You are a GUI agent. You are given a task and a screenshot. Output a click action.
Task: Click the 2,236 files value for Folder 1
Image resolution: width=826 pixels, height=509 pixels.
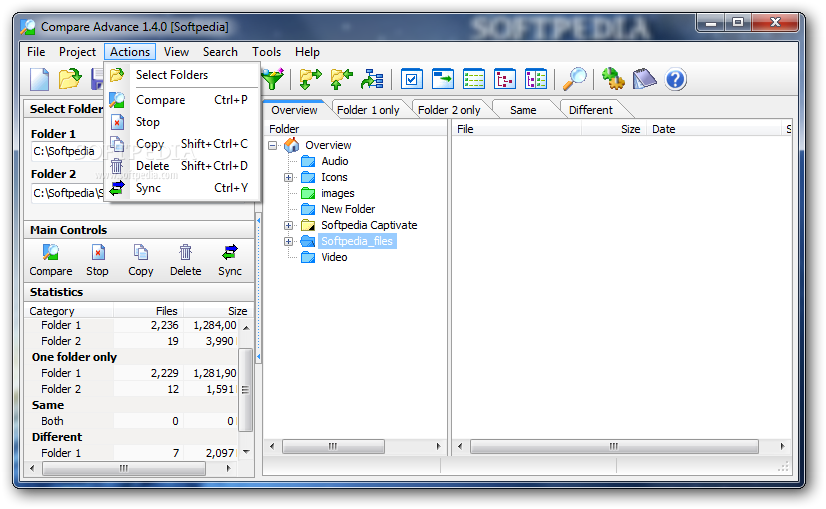click(164, 325)
